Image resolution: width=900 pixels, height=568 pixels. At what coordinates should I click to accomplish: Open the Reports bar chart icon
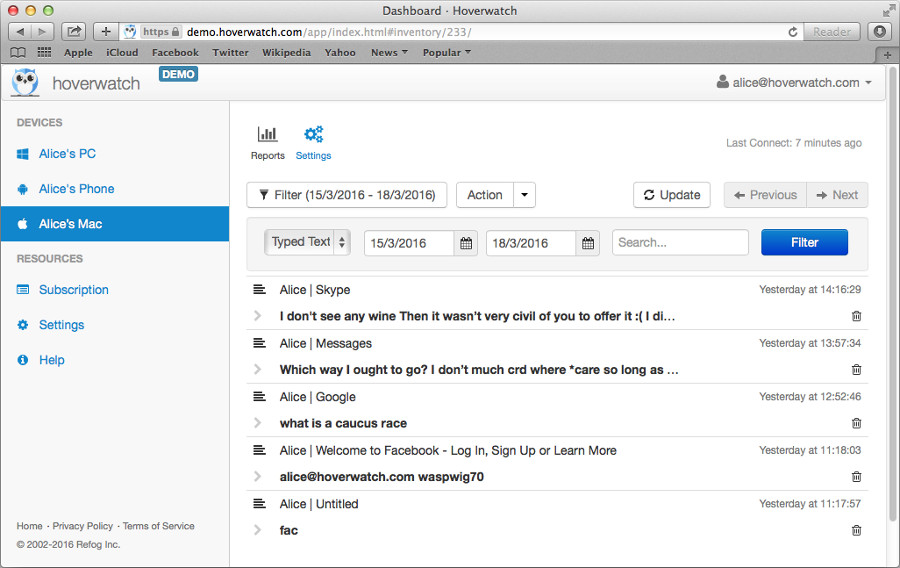(x=267, y=135)
